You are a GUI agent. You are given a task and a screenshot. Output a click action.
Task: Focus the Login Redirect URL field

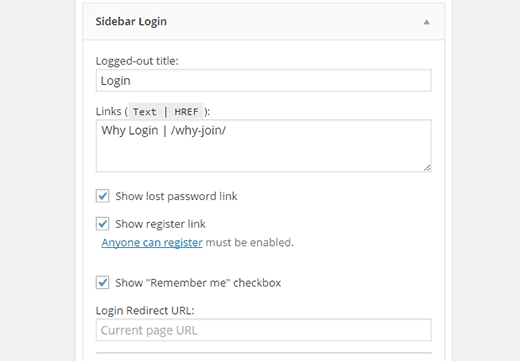coord(263,330)
